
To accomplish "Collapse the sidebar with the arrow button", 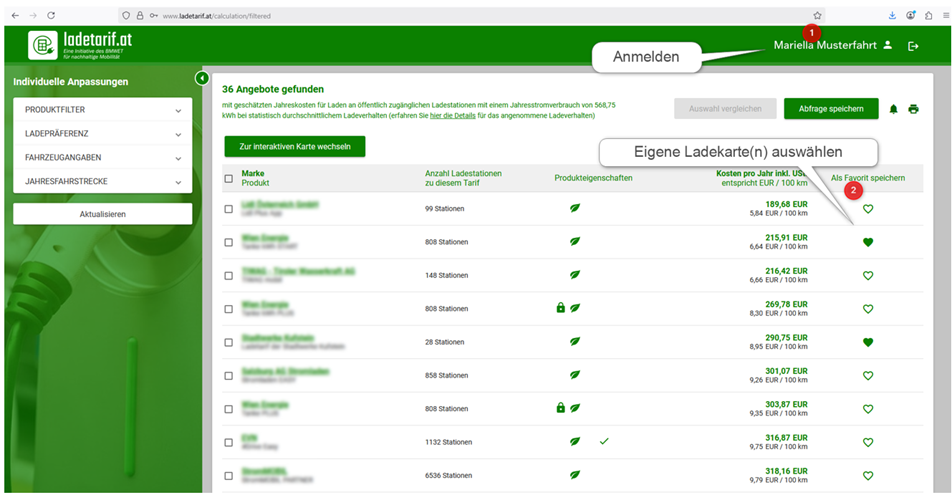I will point(201,78).
